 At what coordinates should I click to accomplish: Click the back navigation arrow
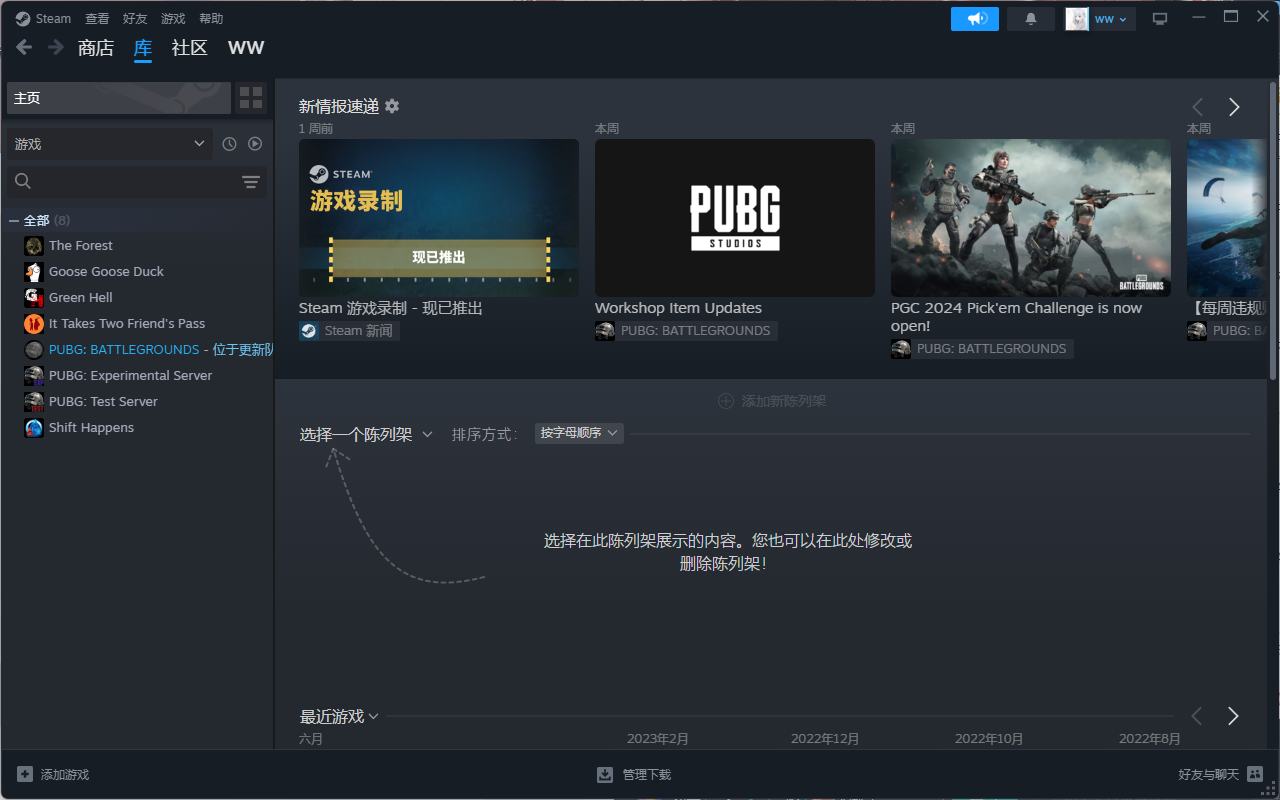tap(24, 47)
